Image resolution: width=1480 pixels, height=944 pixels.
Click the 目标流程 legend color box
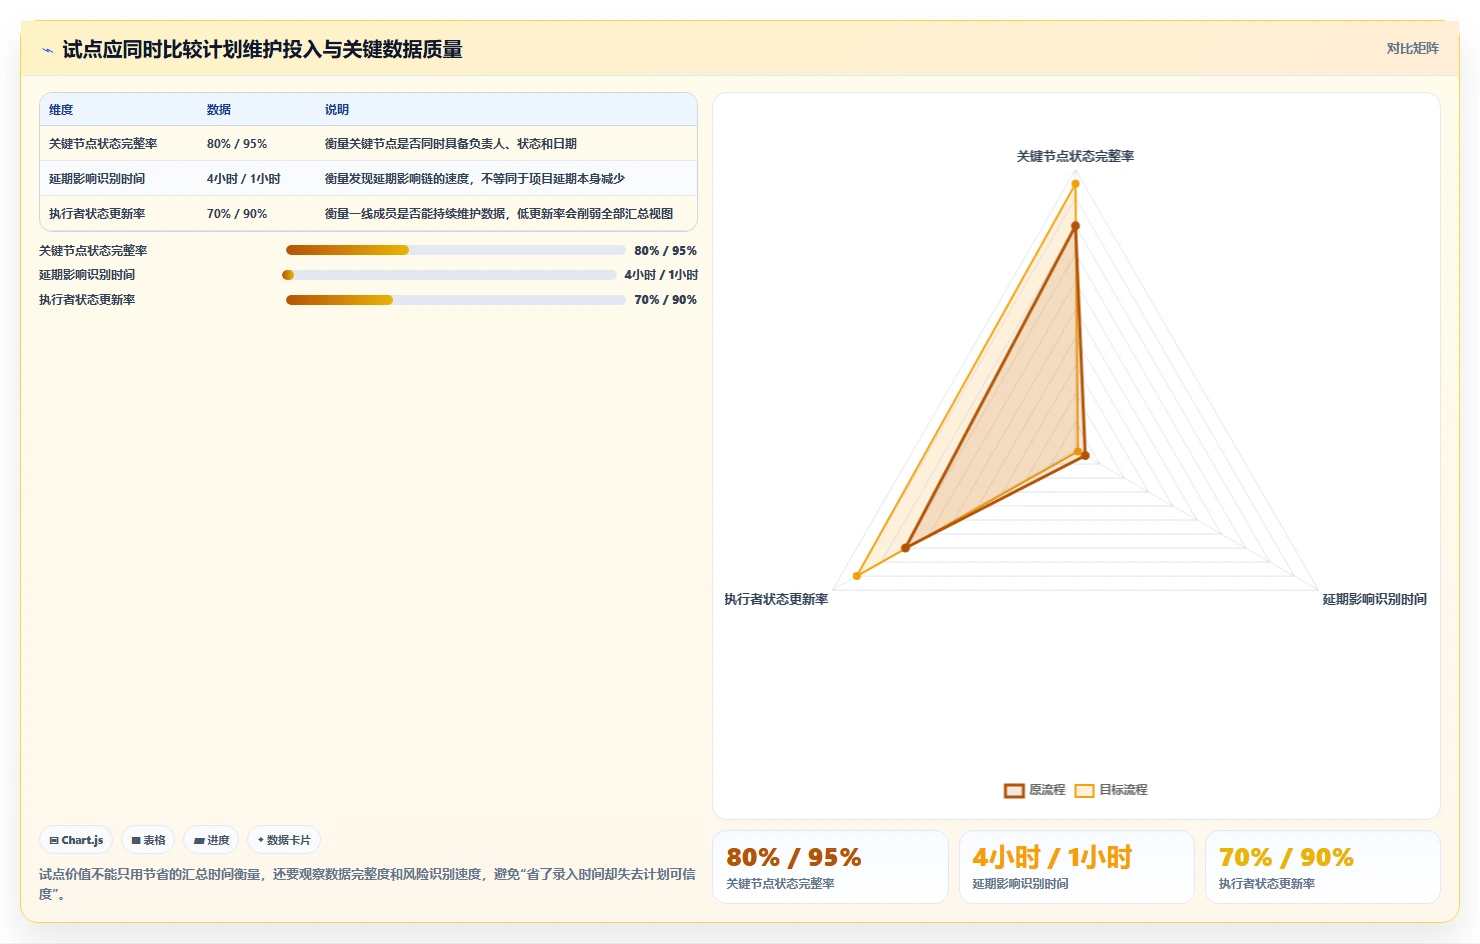click(1084, 790)
